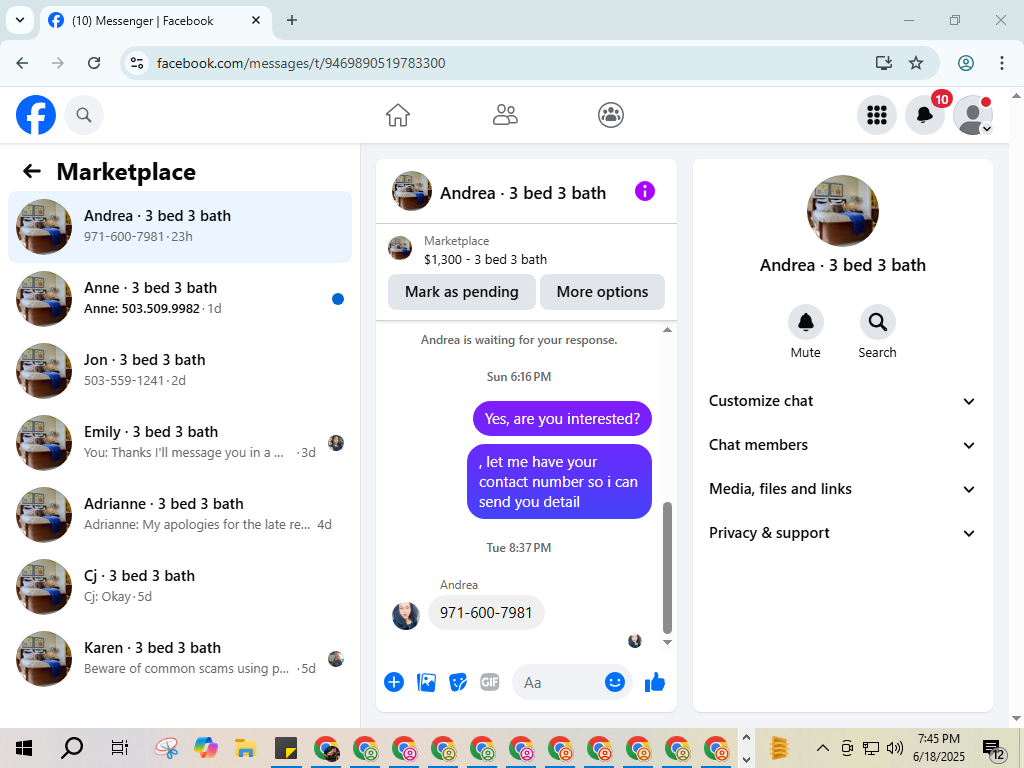Viewport: 1024px width, 768px height.
Task: Open Adrianne · 3 bed 3 bath conversation
Action: [180, 514]
